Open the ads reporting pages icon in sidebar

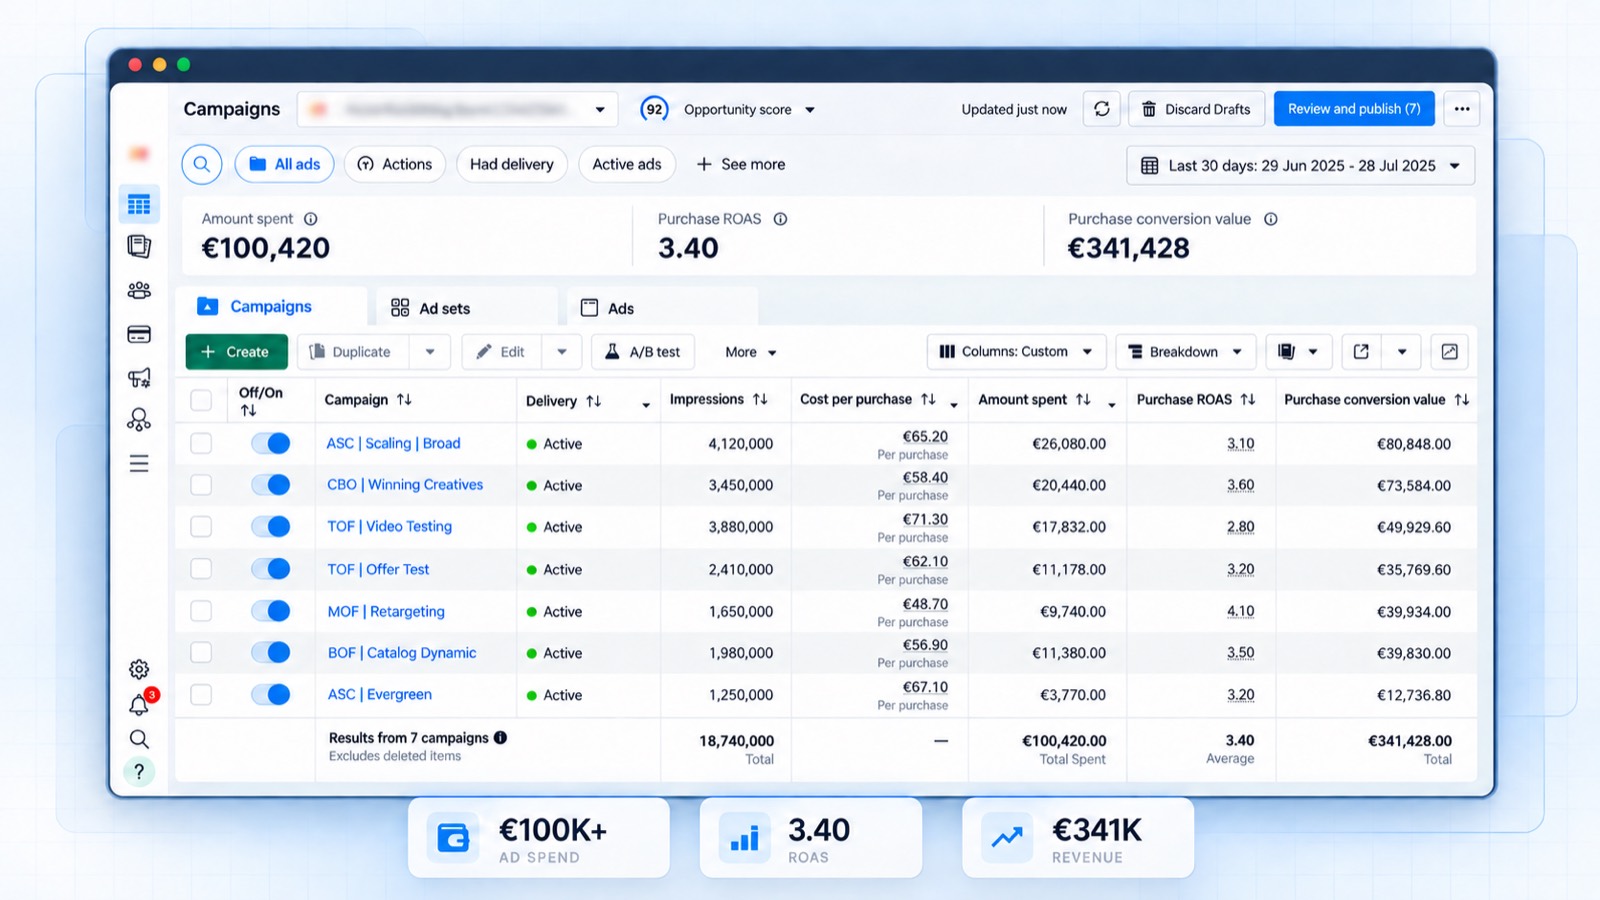coord(139,246)
